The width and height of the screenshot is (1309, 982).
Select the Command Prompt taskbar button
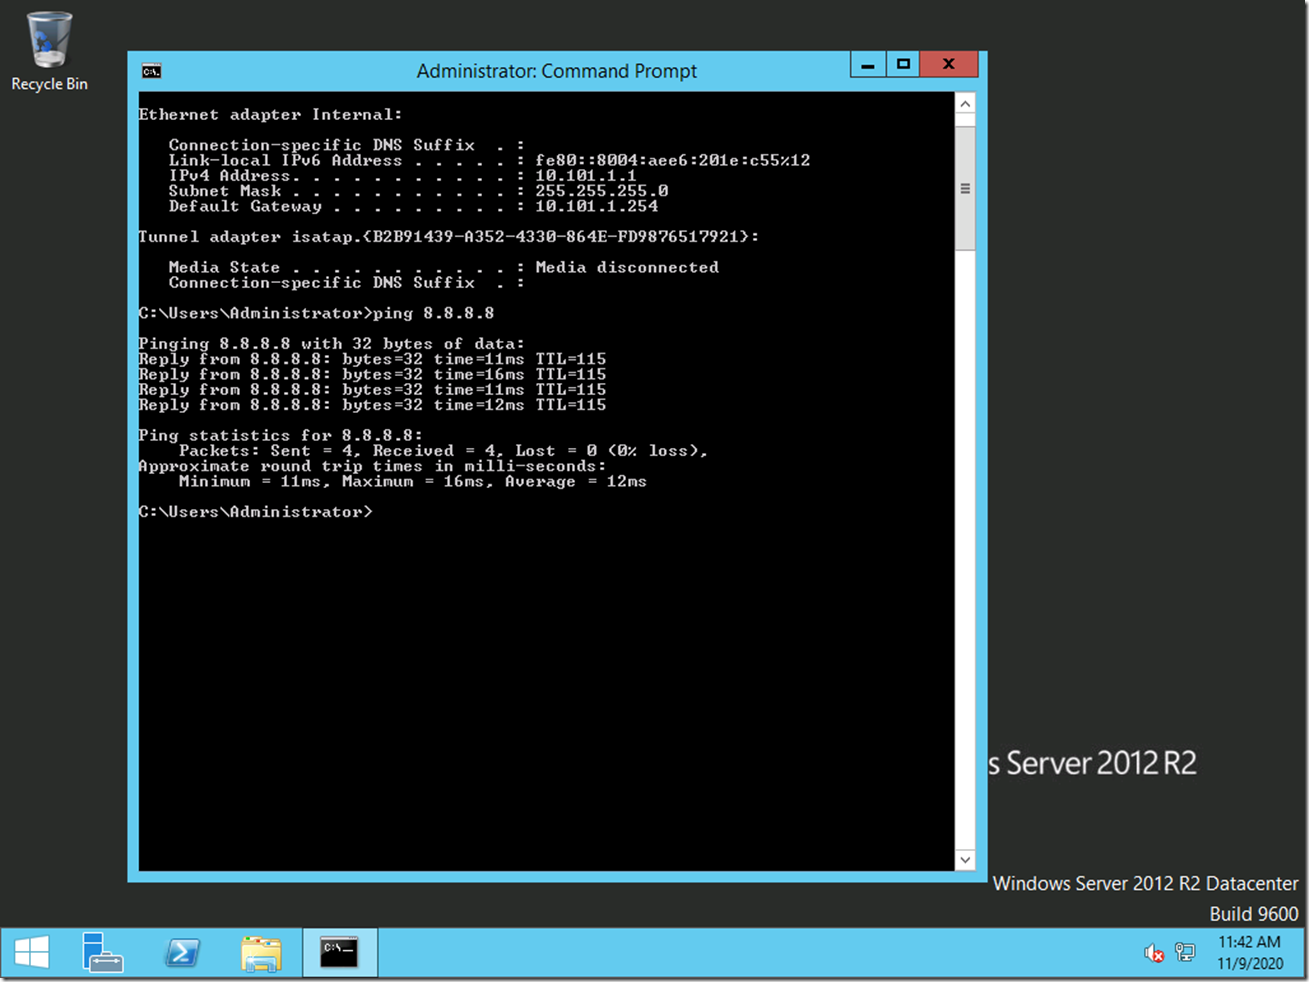(339, 952)
